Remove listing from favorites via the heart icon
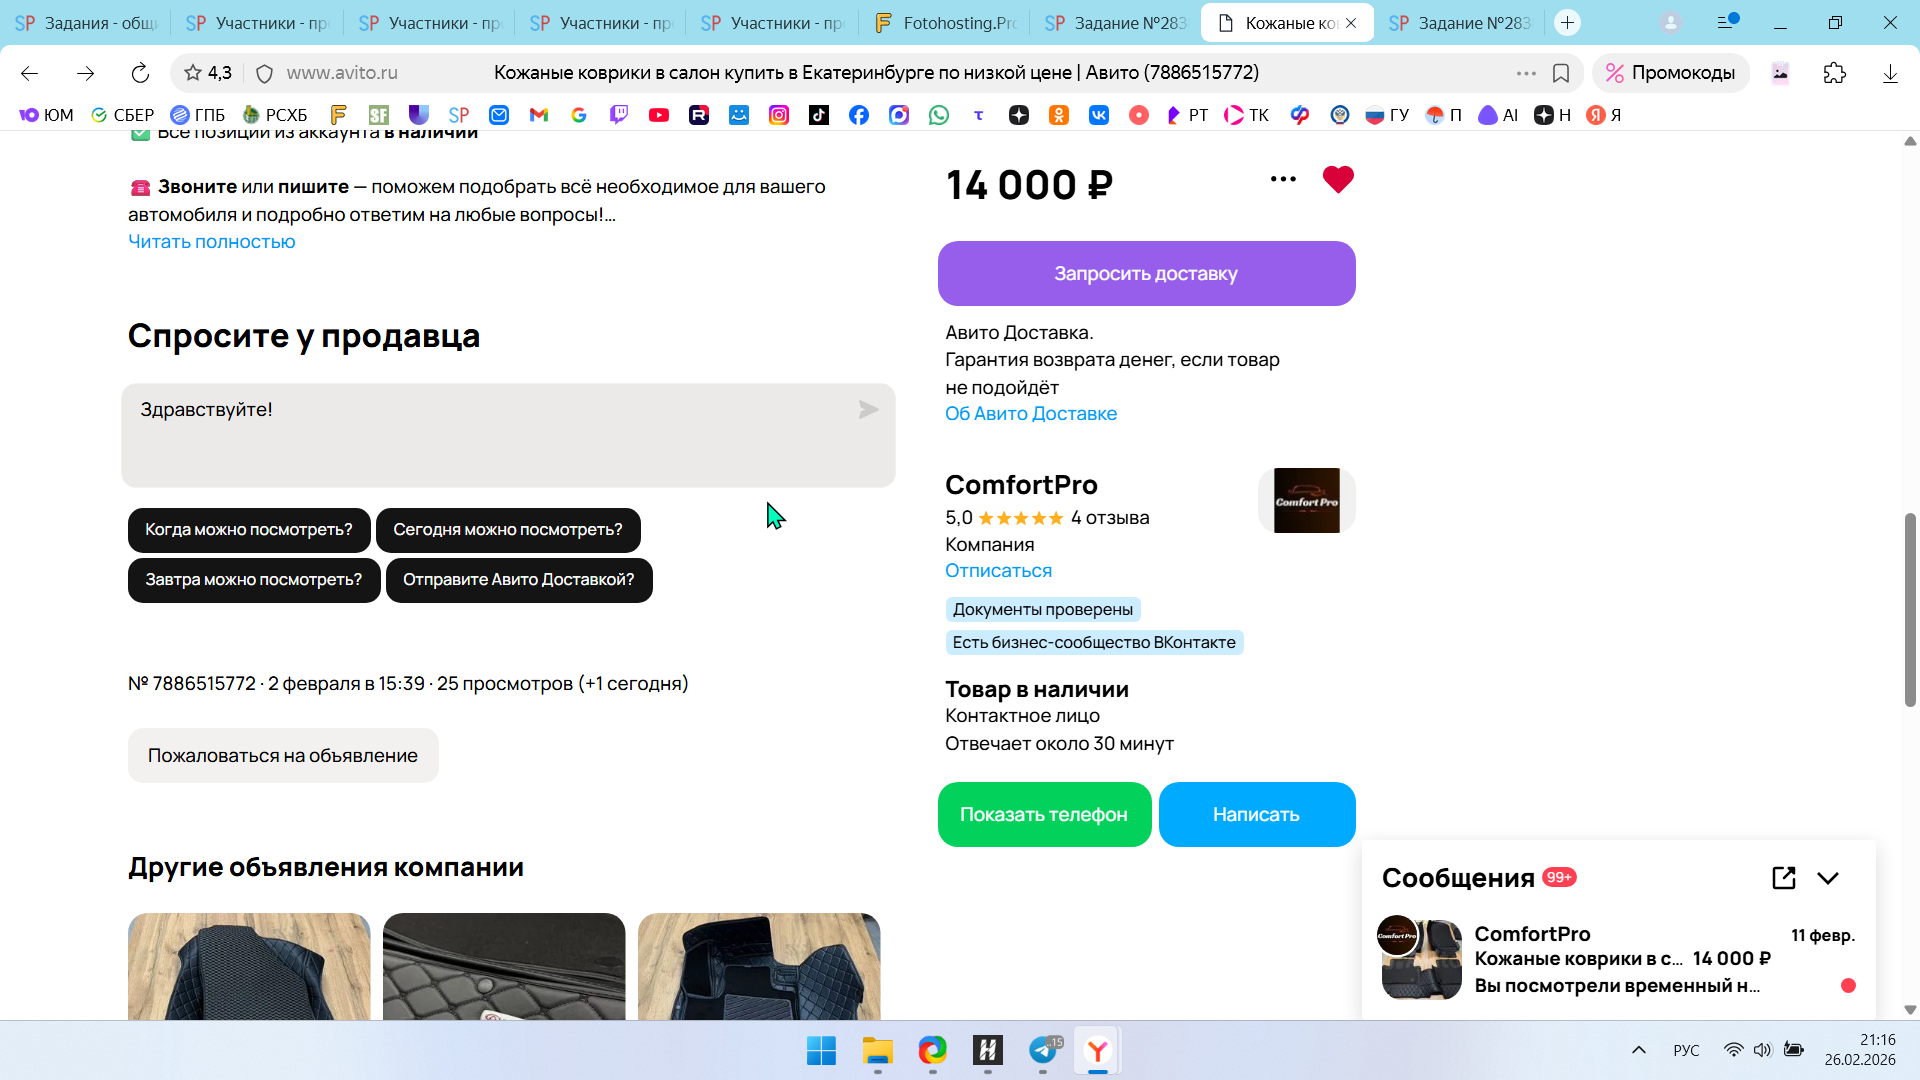The height and width of the screenshot is (1080, 1920). pos(1337,180)
